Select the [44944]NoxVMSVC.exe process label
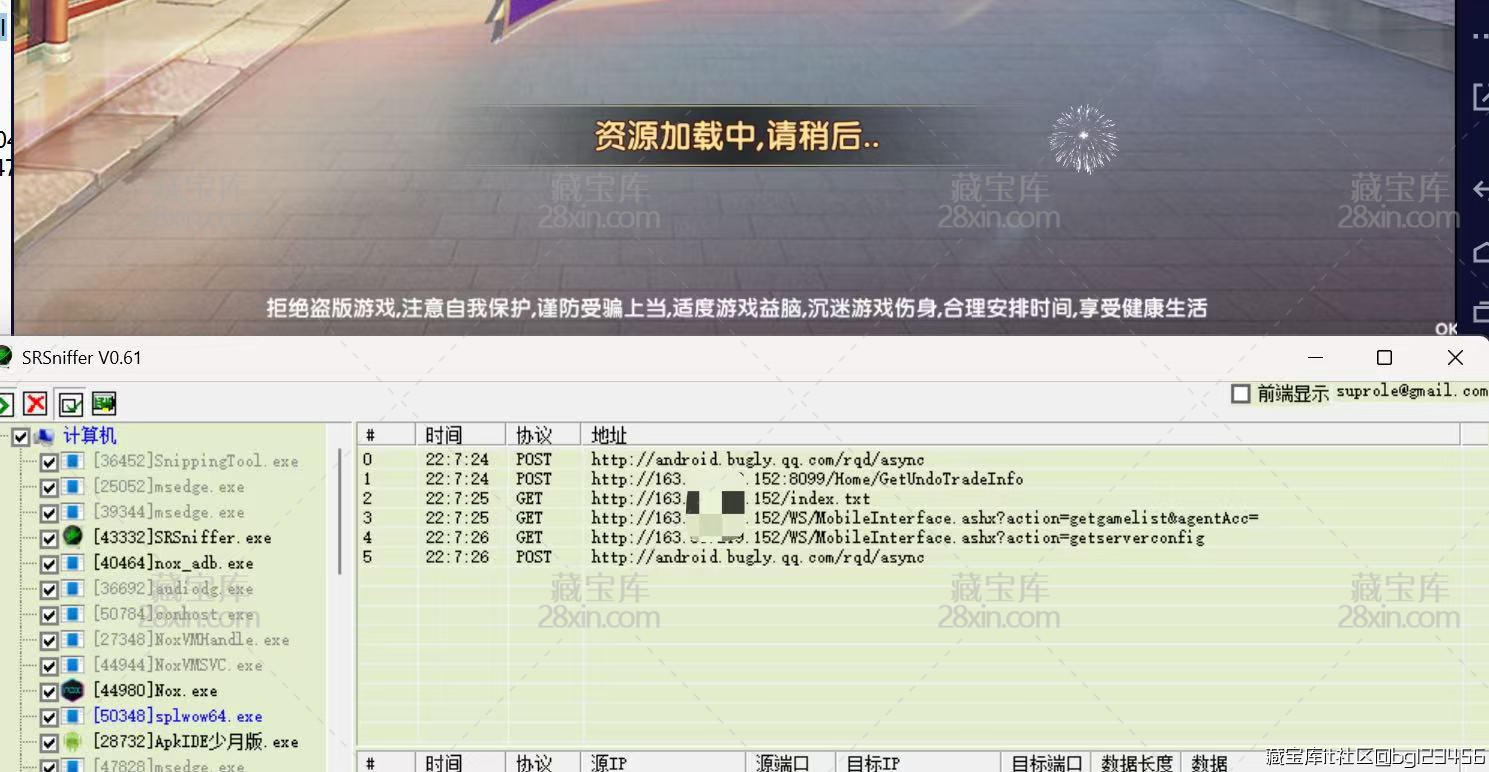1489x772 pixels. (177, 665)
